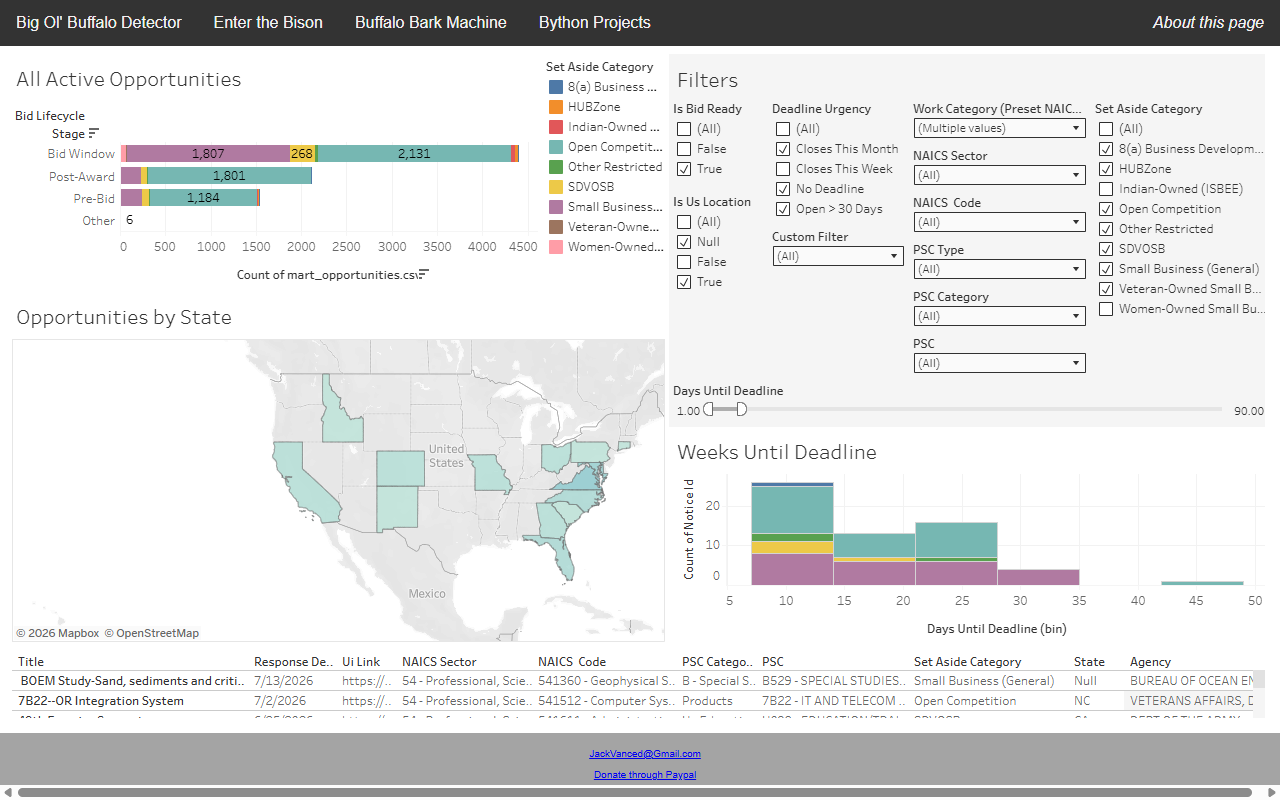Check Indian-Owned (ISBEE) set aside checkbox

[x=1106, y=189]
